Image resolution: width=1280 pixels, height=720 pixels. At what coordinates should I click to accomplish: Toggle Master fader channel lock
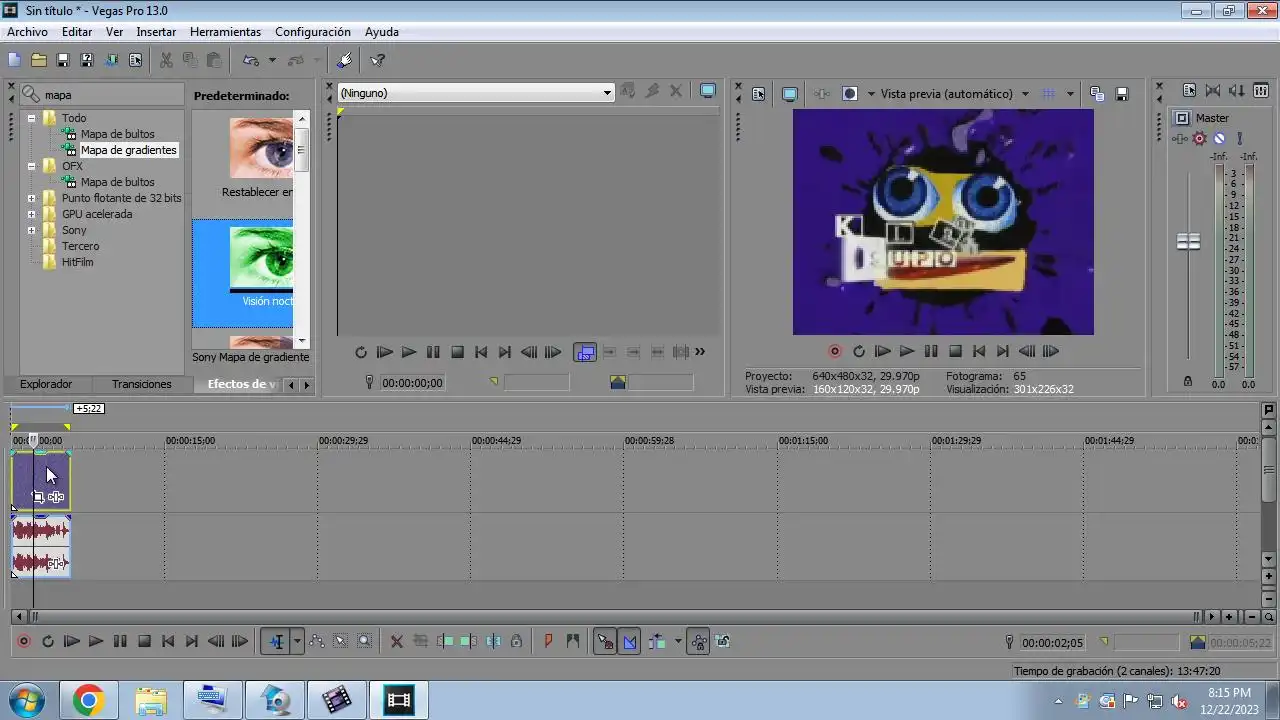coord(1188,381)
